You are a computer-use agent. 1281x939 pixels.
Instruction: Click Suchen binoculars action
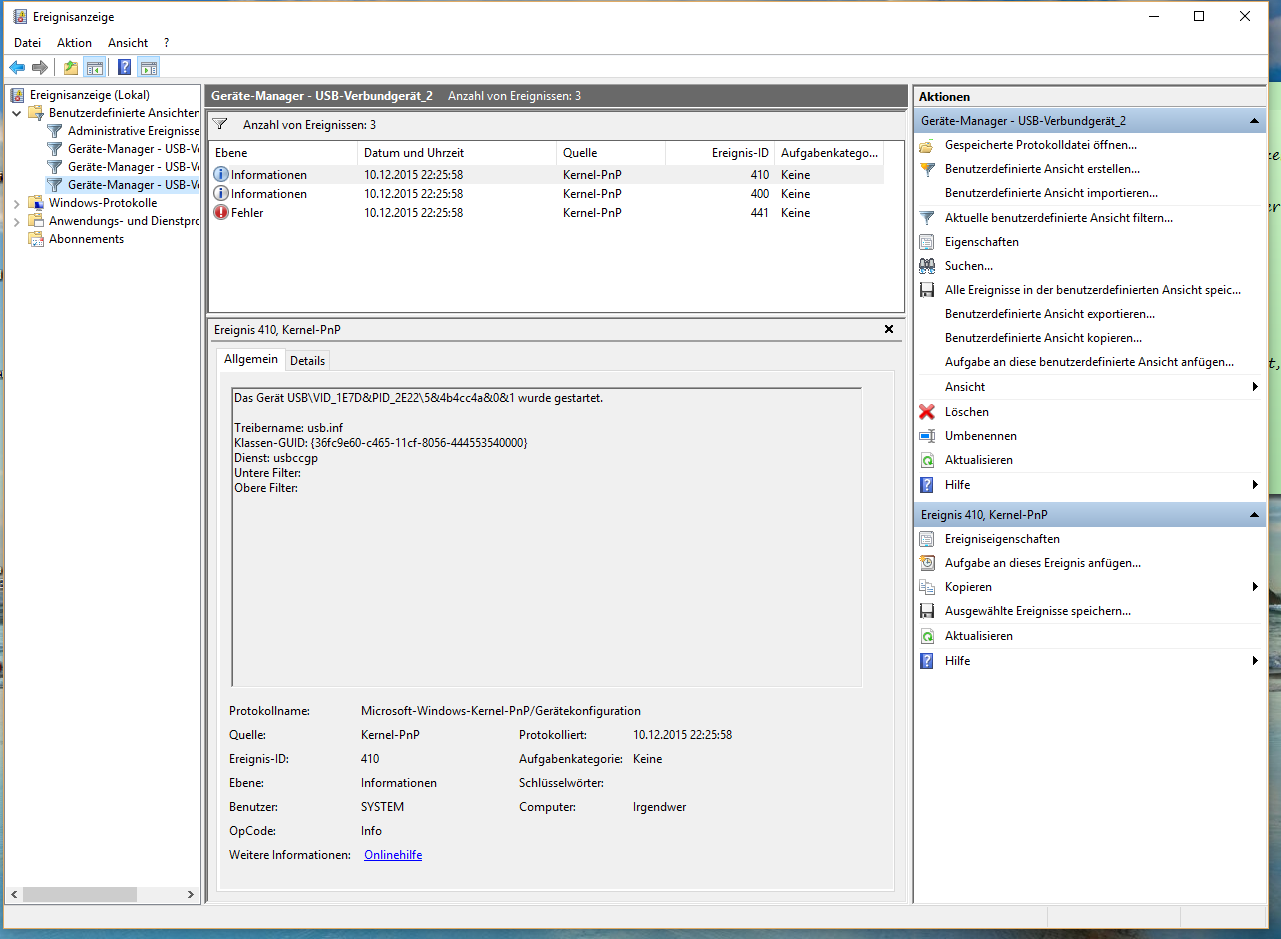(x=968, y=266)
